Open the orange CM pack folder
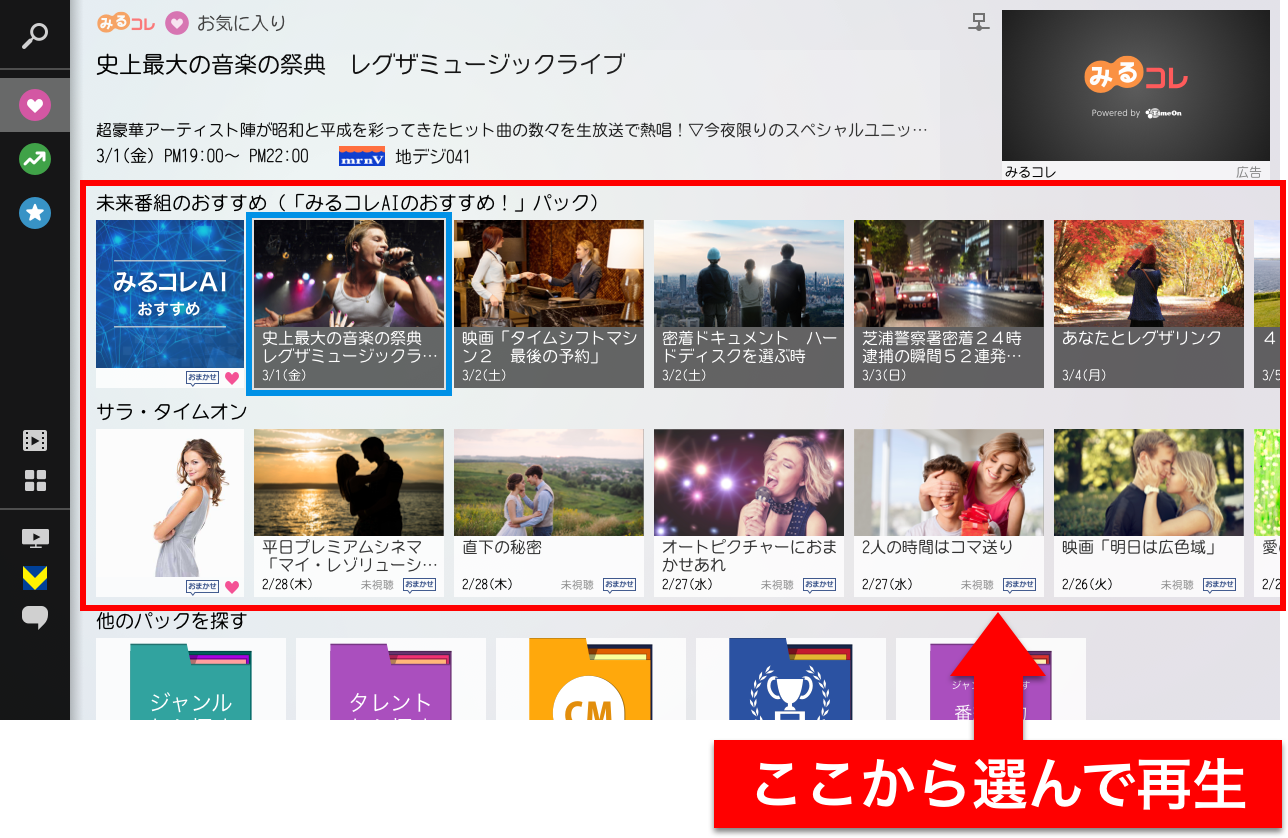This screenshot has width=1288, height=838. 590,680
